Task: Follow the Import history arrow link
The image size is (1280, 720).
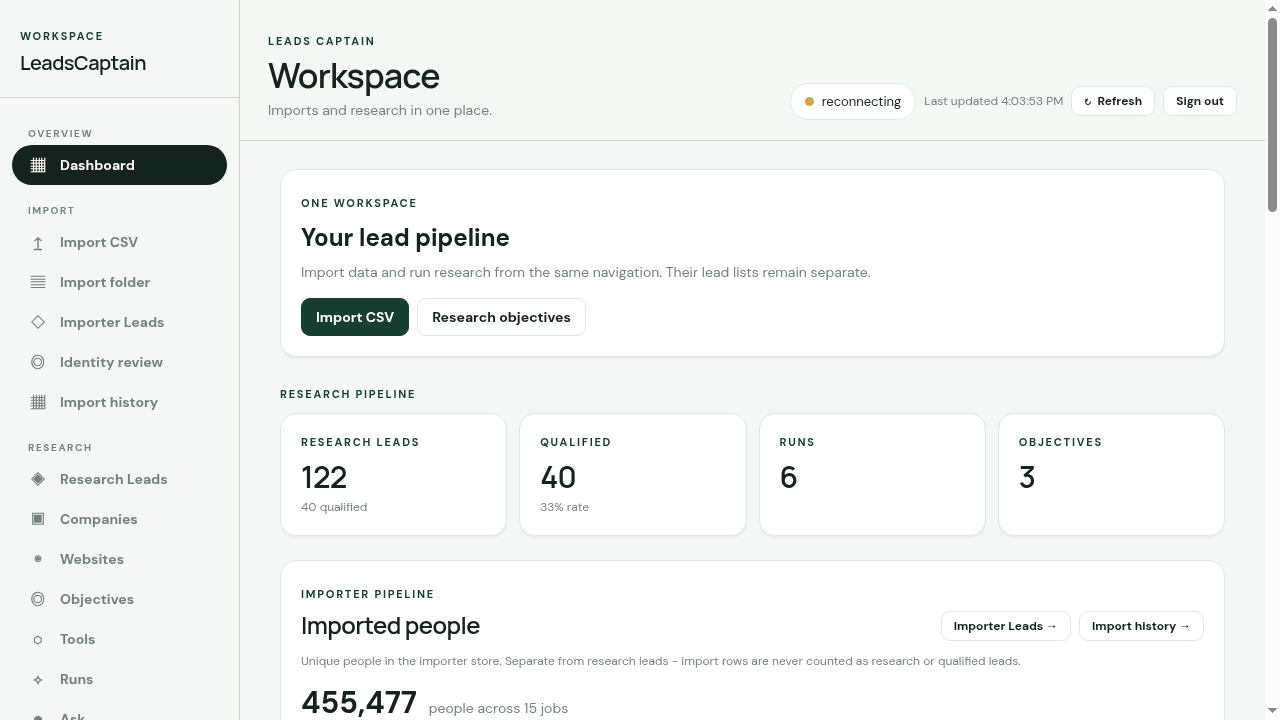Action: (1141, 626)
